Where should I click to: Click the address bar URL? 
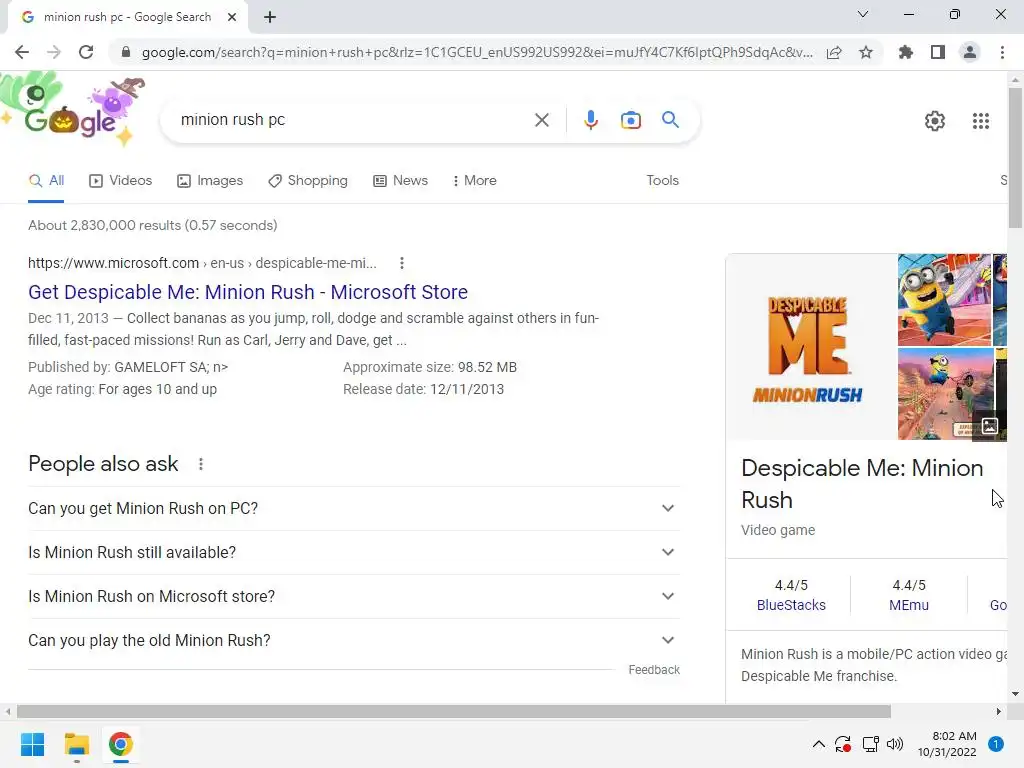477,52
